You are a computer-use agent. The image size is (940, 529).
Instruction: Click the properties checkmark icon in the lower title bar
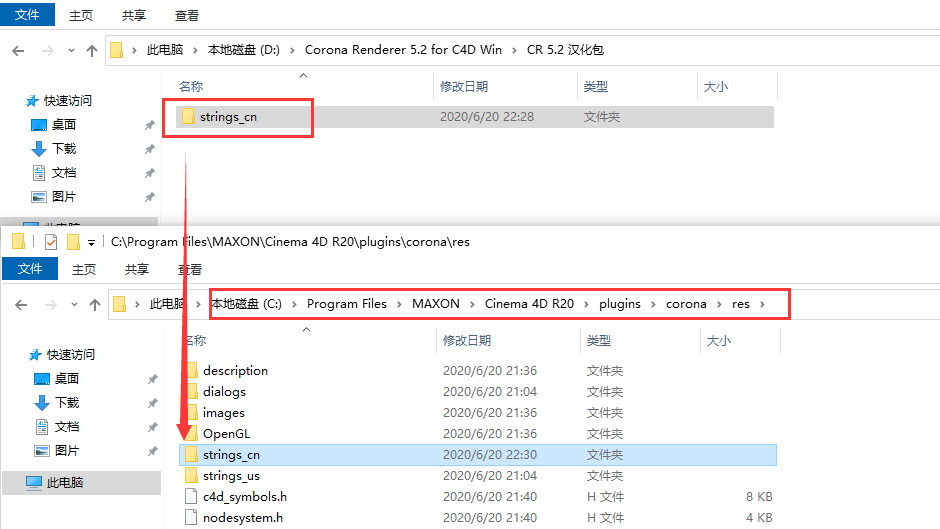(51, 242)
